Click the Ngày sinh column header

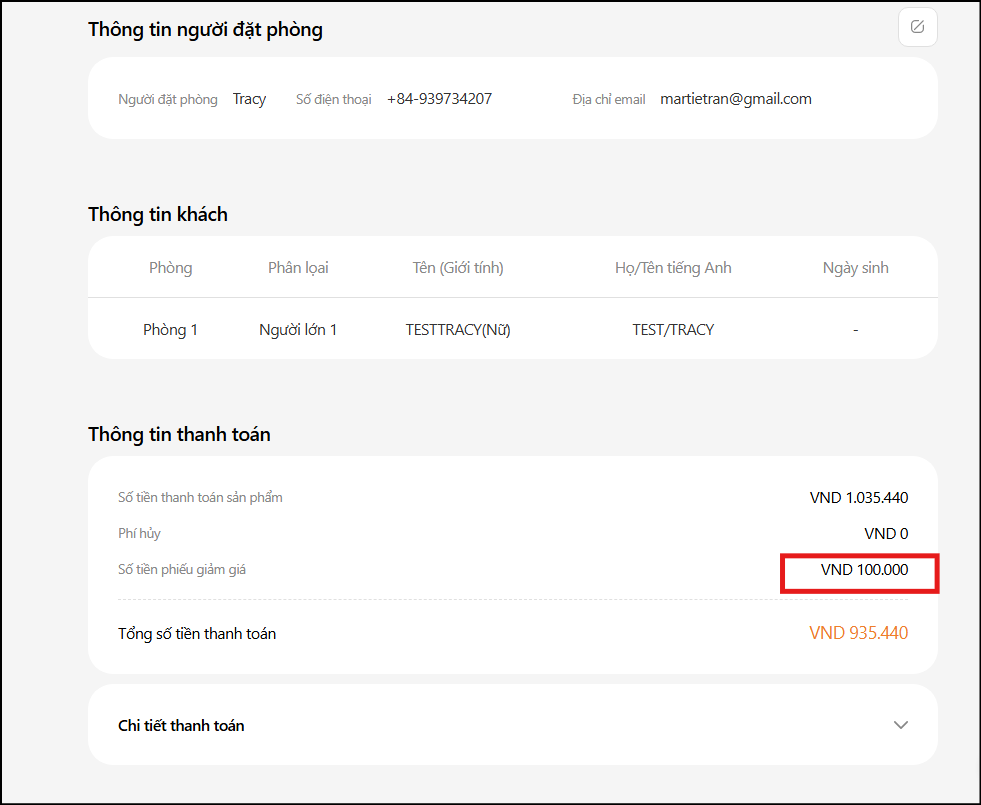[x=855, y=268]
